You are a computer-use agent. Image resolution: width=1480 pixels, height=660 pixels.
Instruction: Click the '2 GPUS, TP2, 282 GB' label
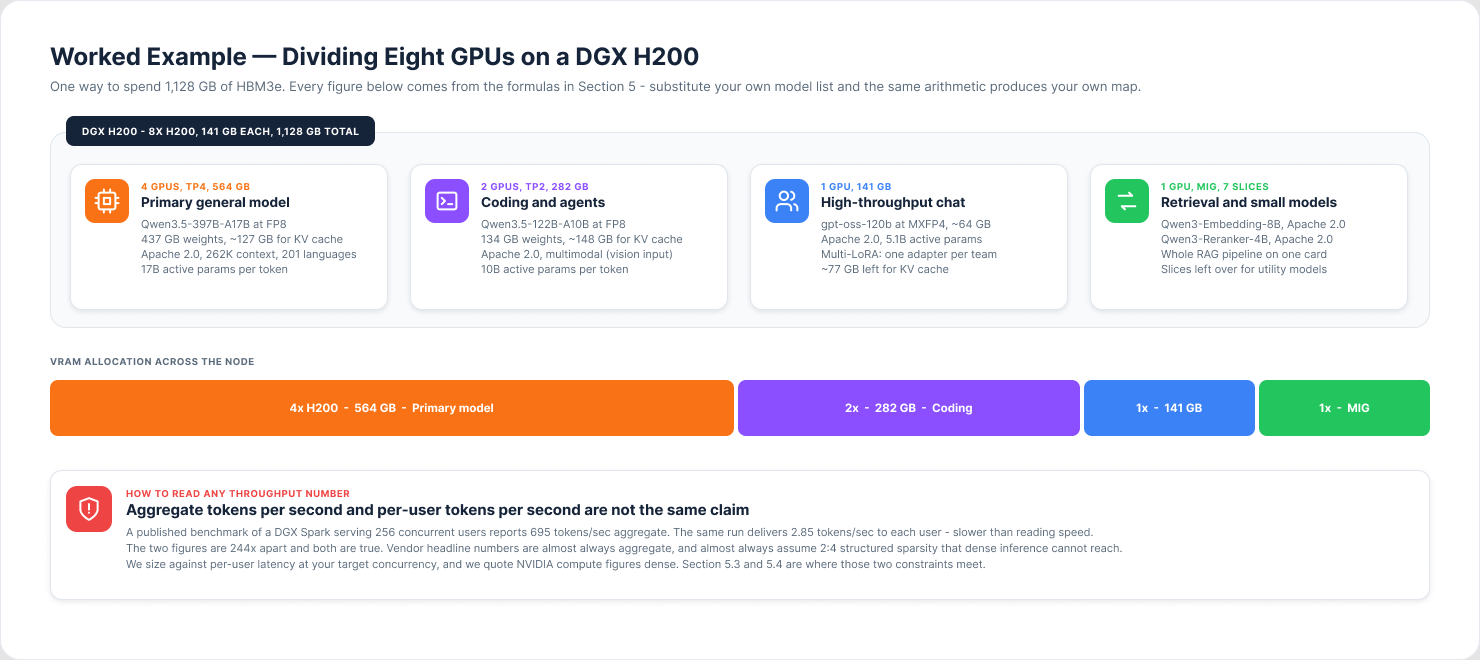(x=535, y=187)
